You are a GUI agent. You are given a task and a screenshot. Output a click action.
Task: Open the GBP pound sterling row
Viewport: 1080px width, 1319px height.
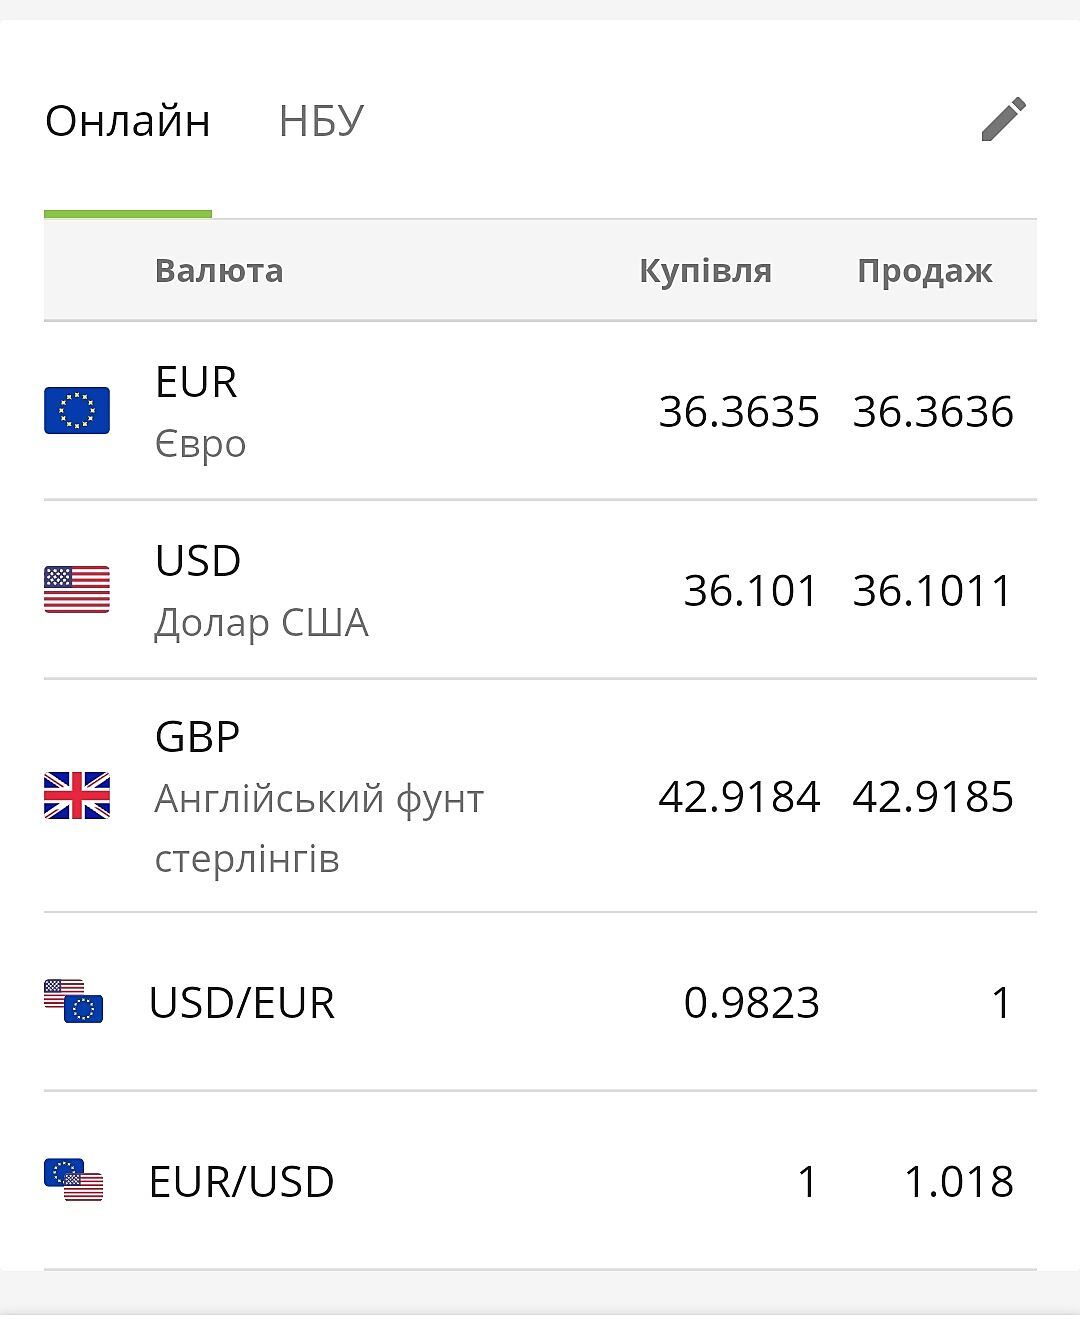(318, 797)
